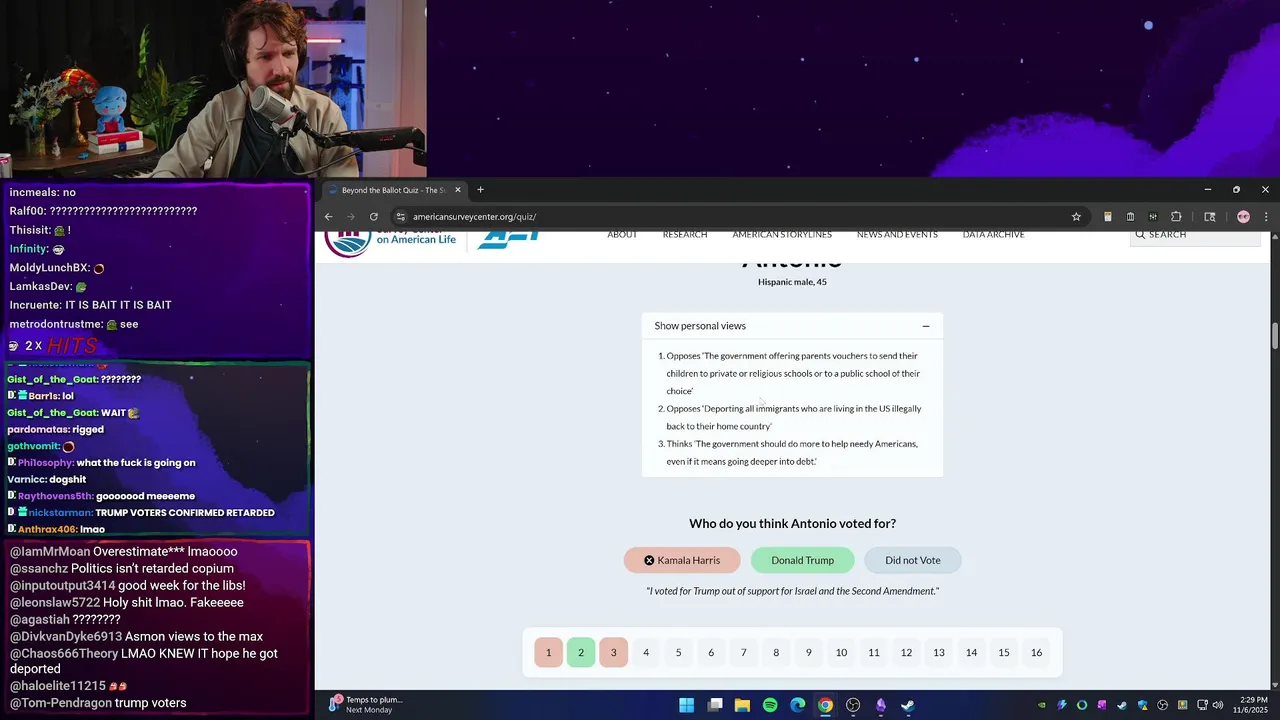
Task: Click the magnifier icon in site search
Action: click(x=1140, y=235)
